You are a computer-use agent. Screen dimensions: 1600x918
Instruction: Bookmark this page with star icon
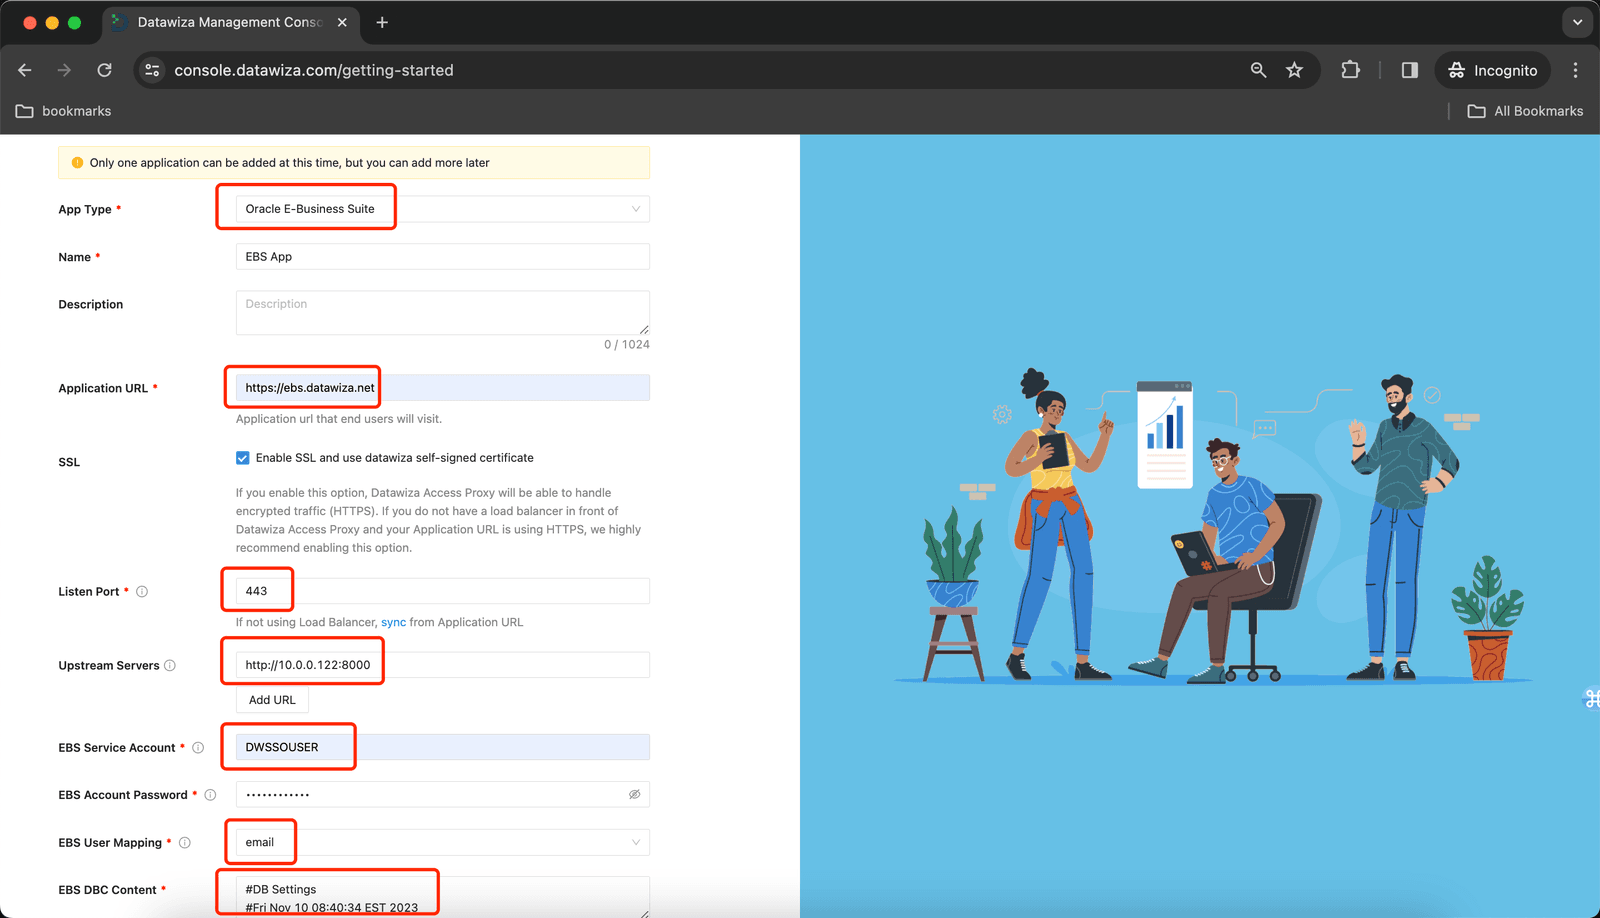1295,70
